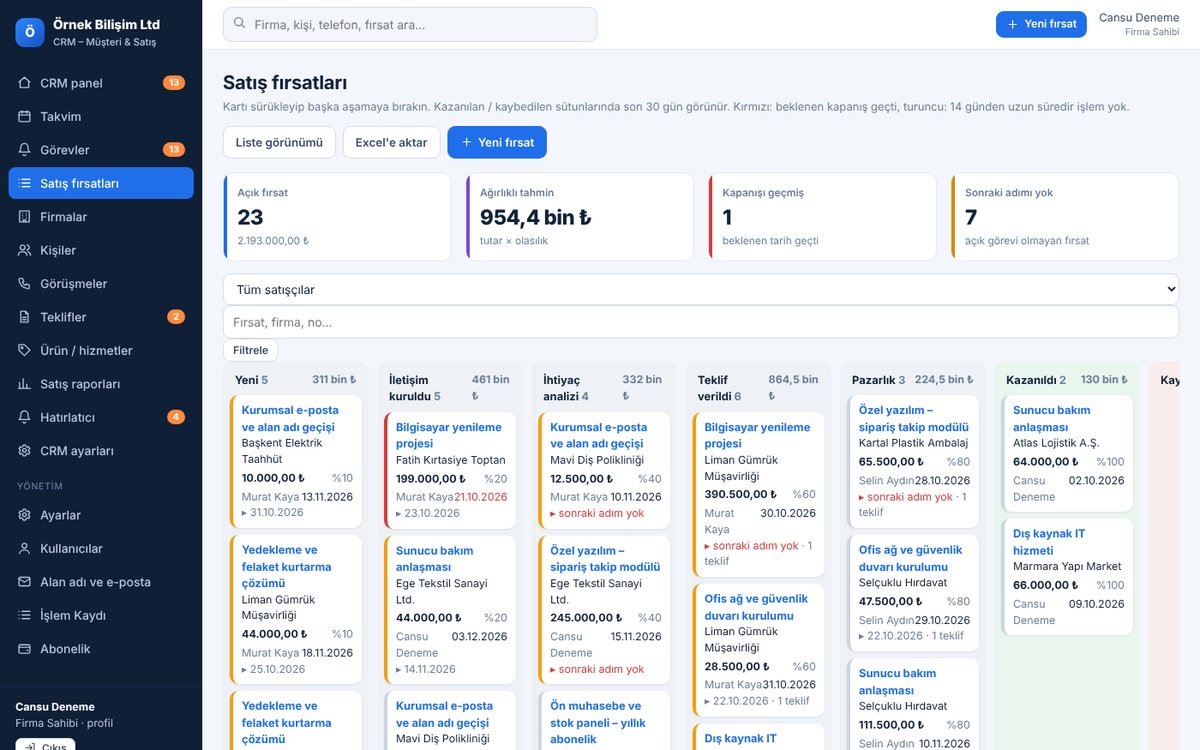Screen dimensions: 1200x750
Task: Click CRM panel badge 13
Action: coord(174,83)
